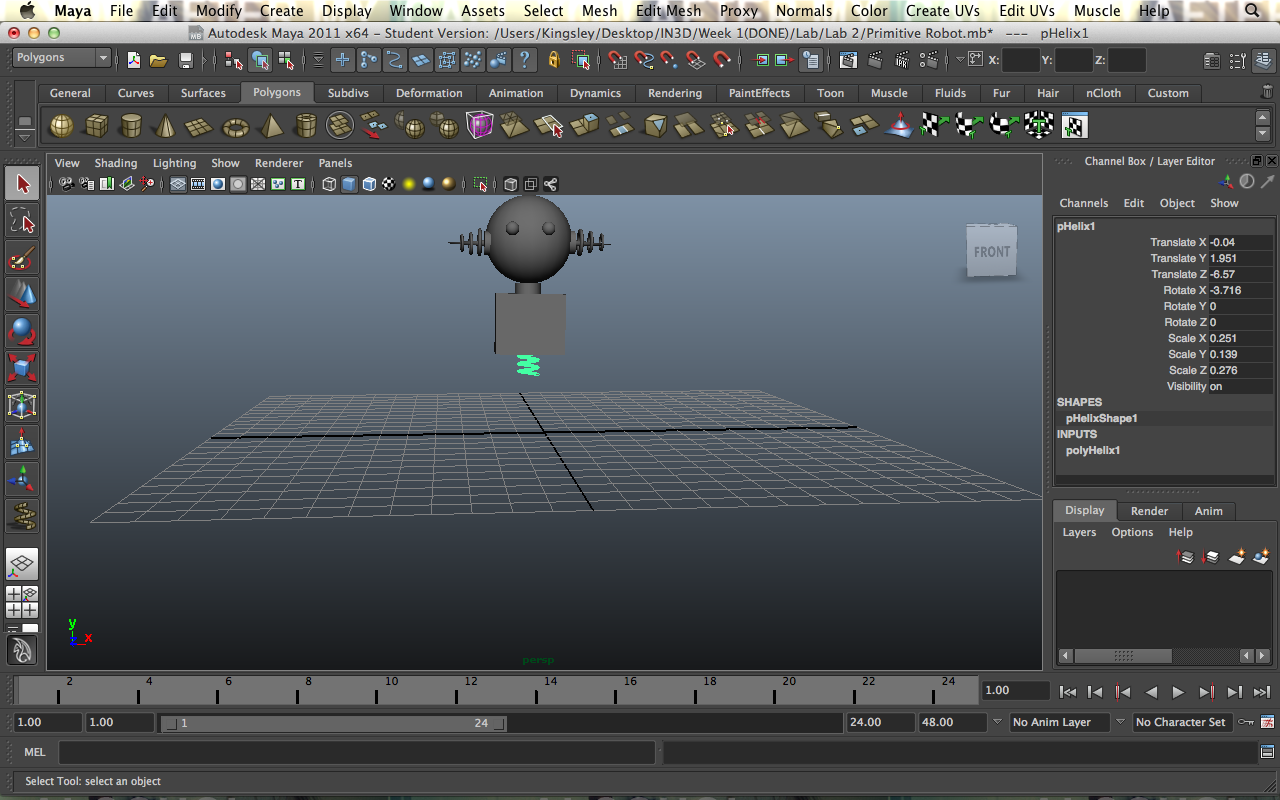The image size is (1280, 800).
Task: Click go to end of playback range
Action: pos(1262,691)
